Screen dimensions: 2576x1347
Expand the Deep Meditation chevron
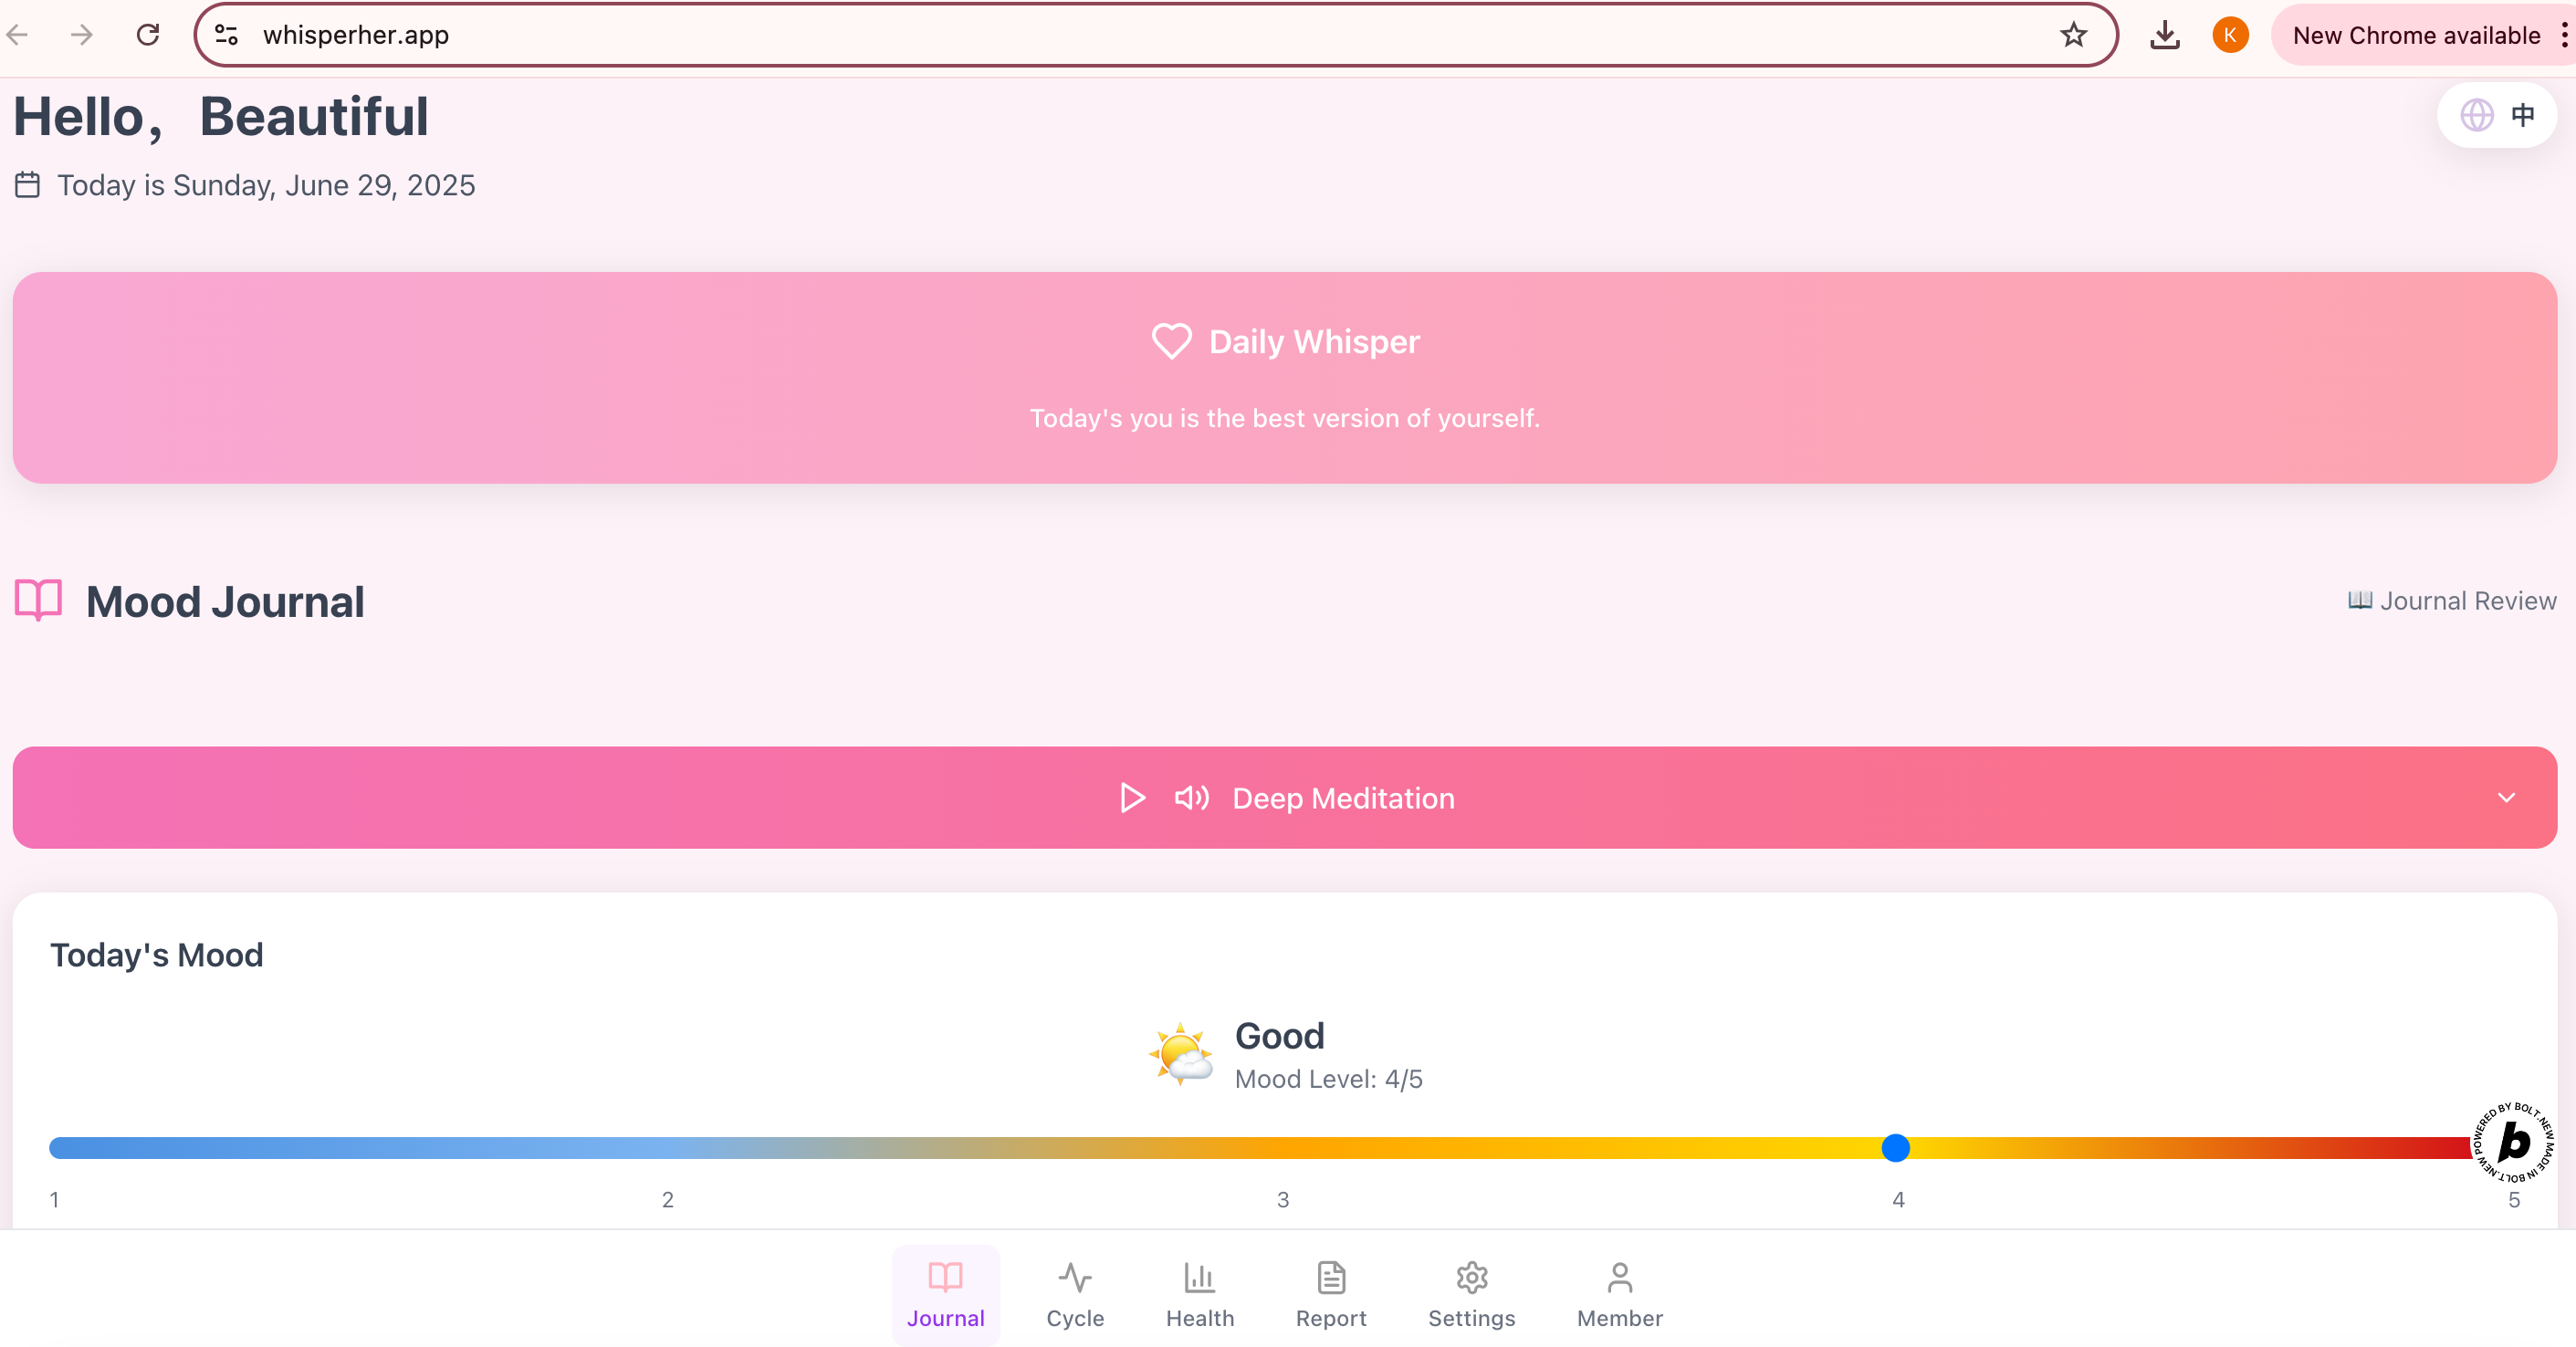click(2505, 798)
